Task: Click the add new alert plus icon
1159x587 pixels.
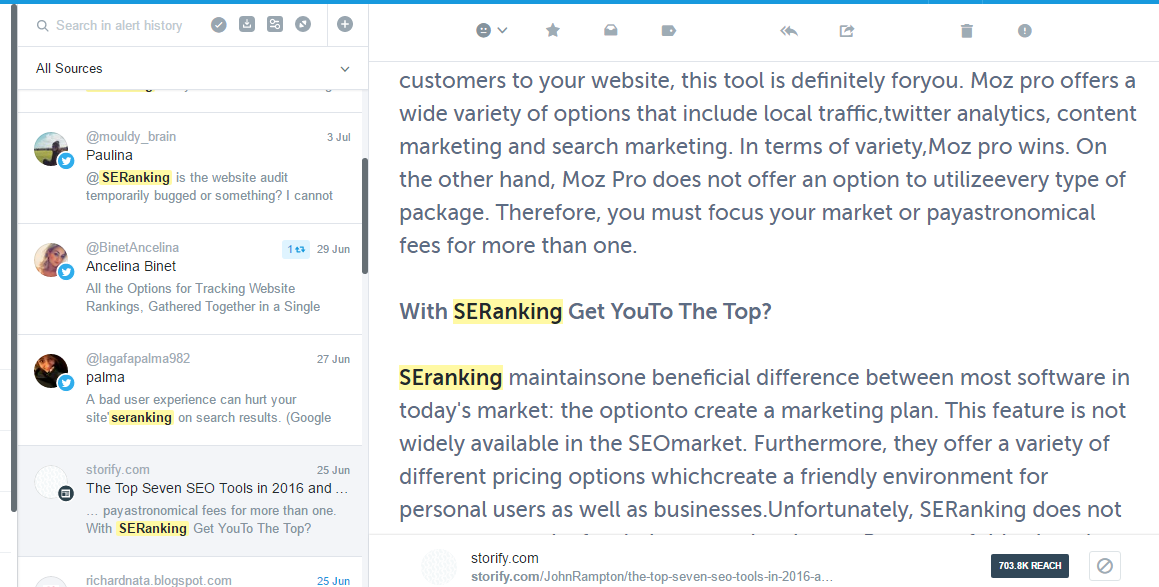Action: (345, 24)
